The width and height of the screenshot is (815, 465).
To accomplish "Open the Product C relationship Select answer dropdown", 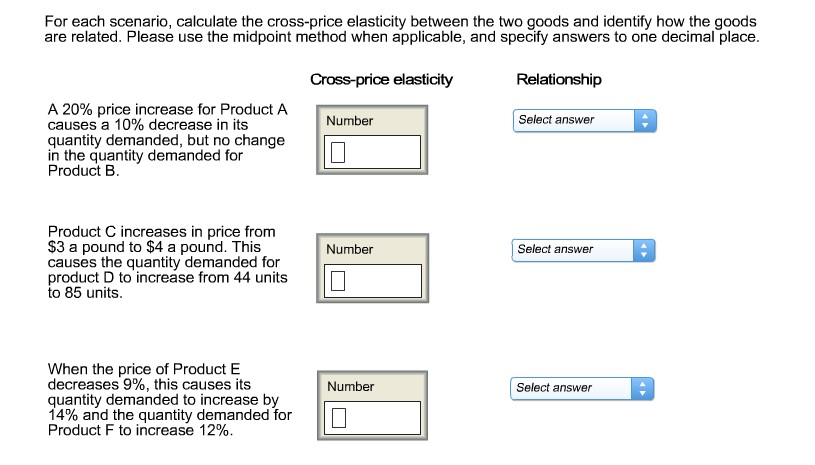I will click(583, 250).
